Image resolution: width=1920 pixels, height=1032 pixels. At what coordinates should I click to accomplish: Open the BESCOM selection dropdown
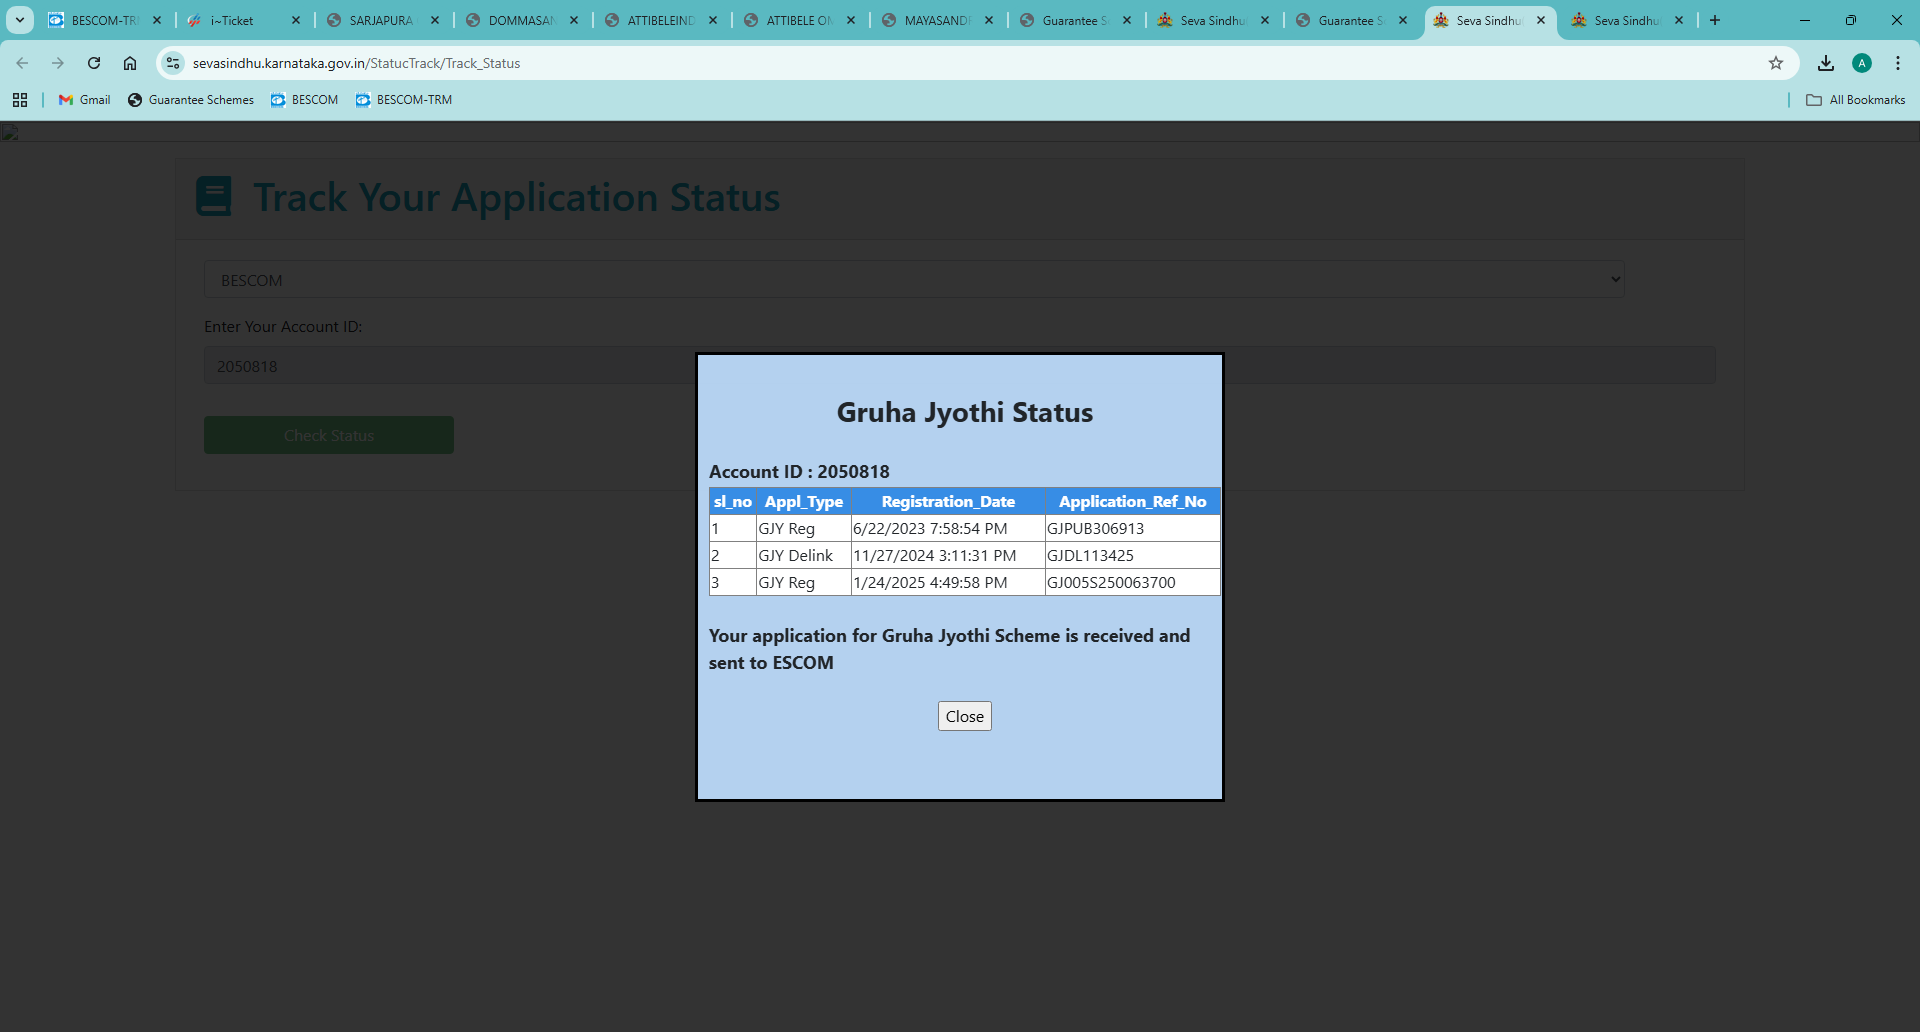click(x=914, y=280)
